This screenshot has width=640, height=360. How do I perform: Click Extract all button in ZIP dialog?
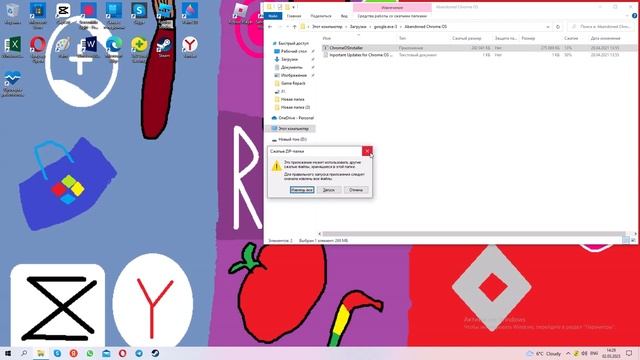pyautogui.click(x=302, y=190)
